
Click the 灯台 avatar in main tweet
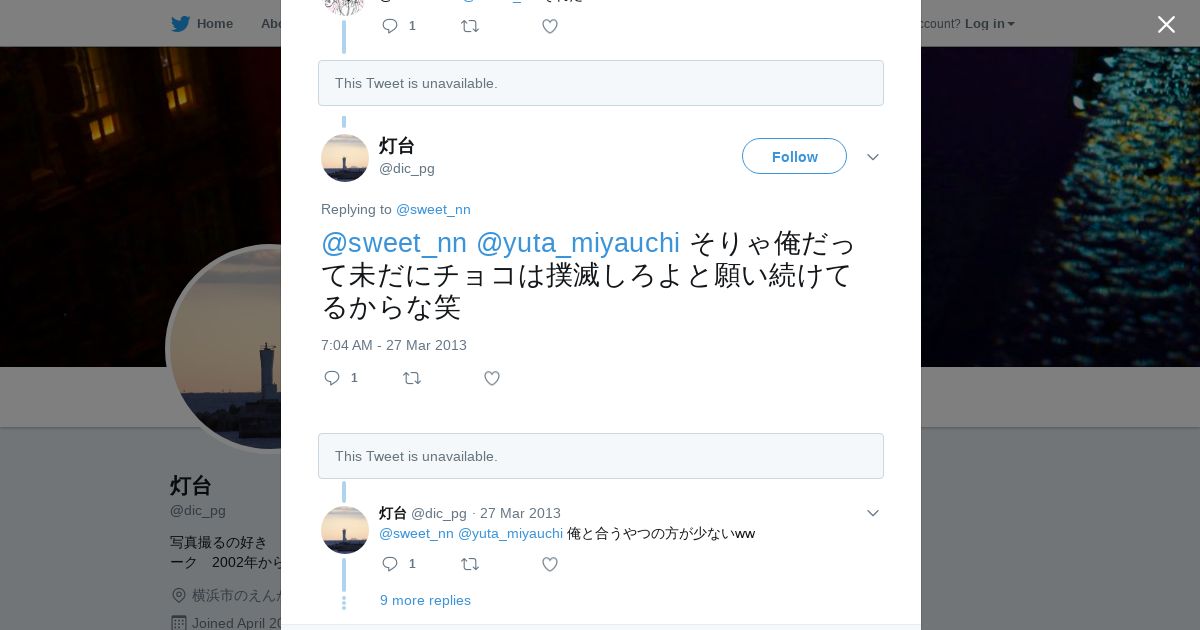pyautogui.click(x=345, y=158)
